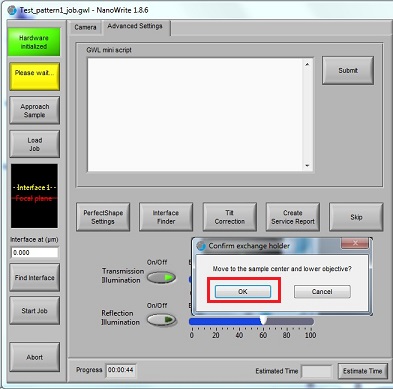Start the job with Start Job

pos(35,311)
